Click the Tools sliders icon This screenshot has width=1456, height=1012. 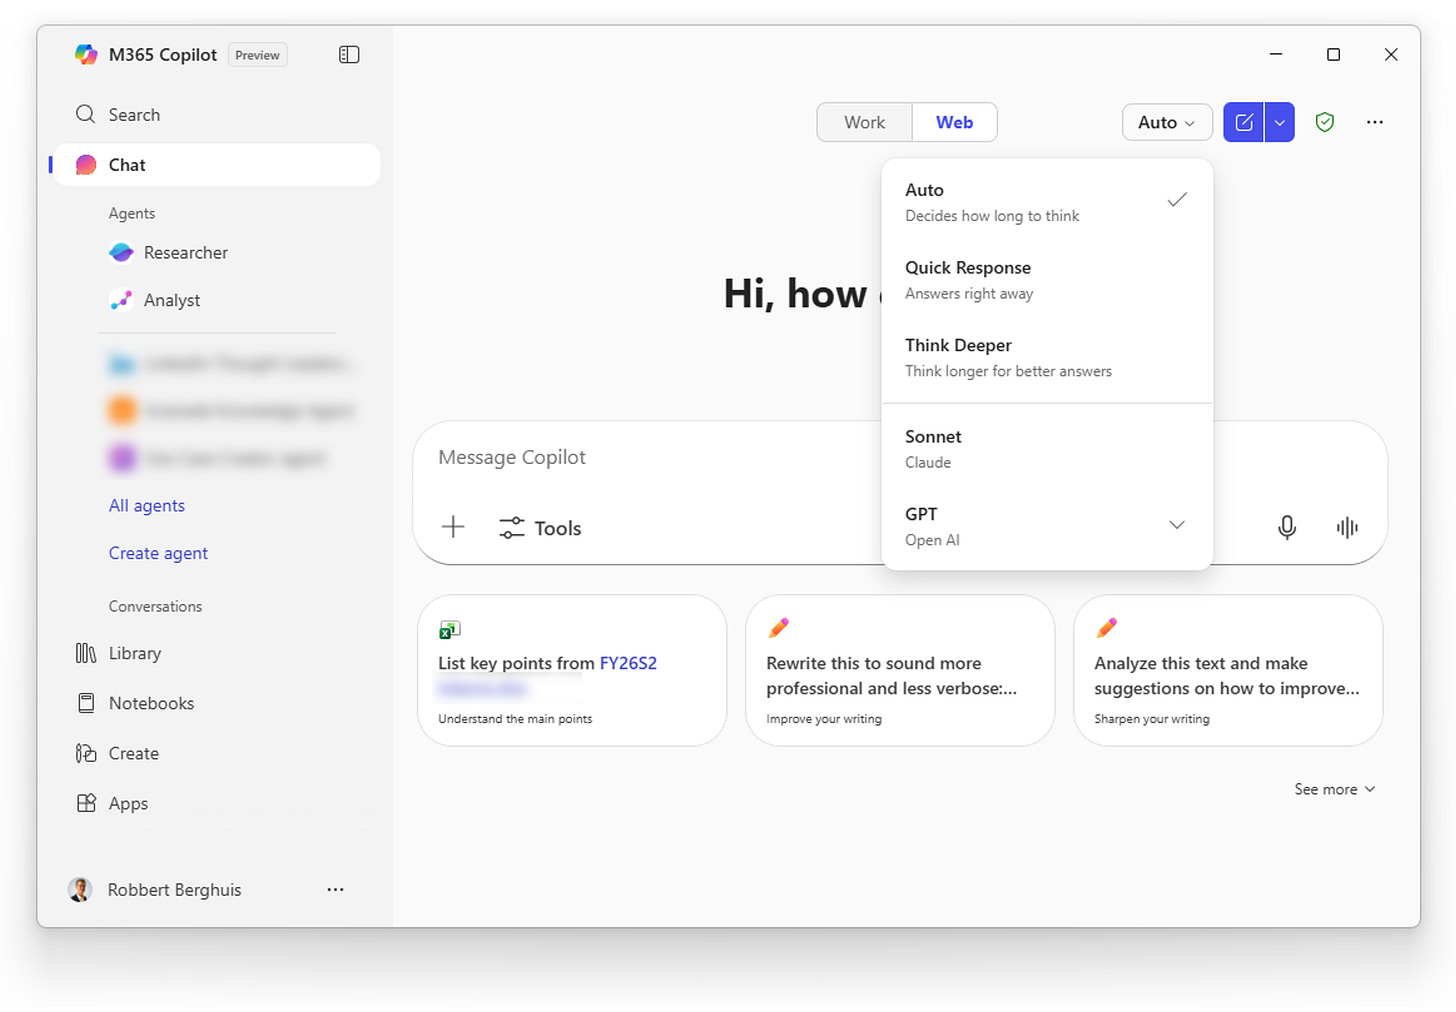tap(512, 528)
